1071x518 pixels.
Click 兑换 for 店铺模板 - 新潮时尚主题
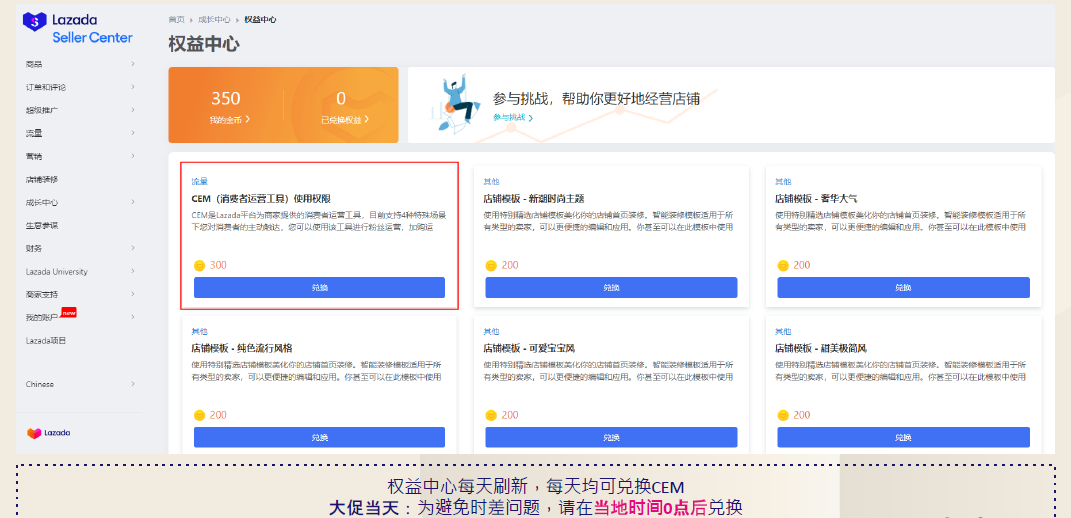[611, 287]
